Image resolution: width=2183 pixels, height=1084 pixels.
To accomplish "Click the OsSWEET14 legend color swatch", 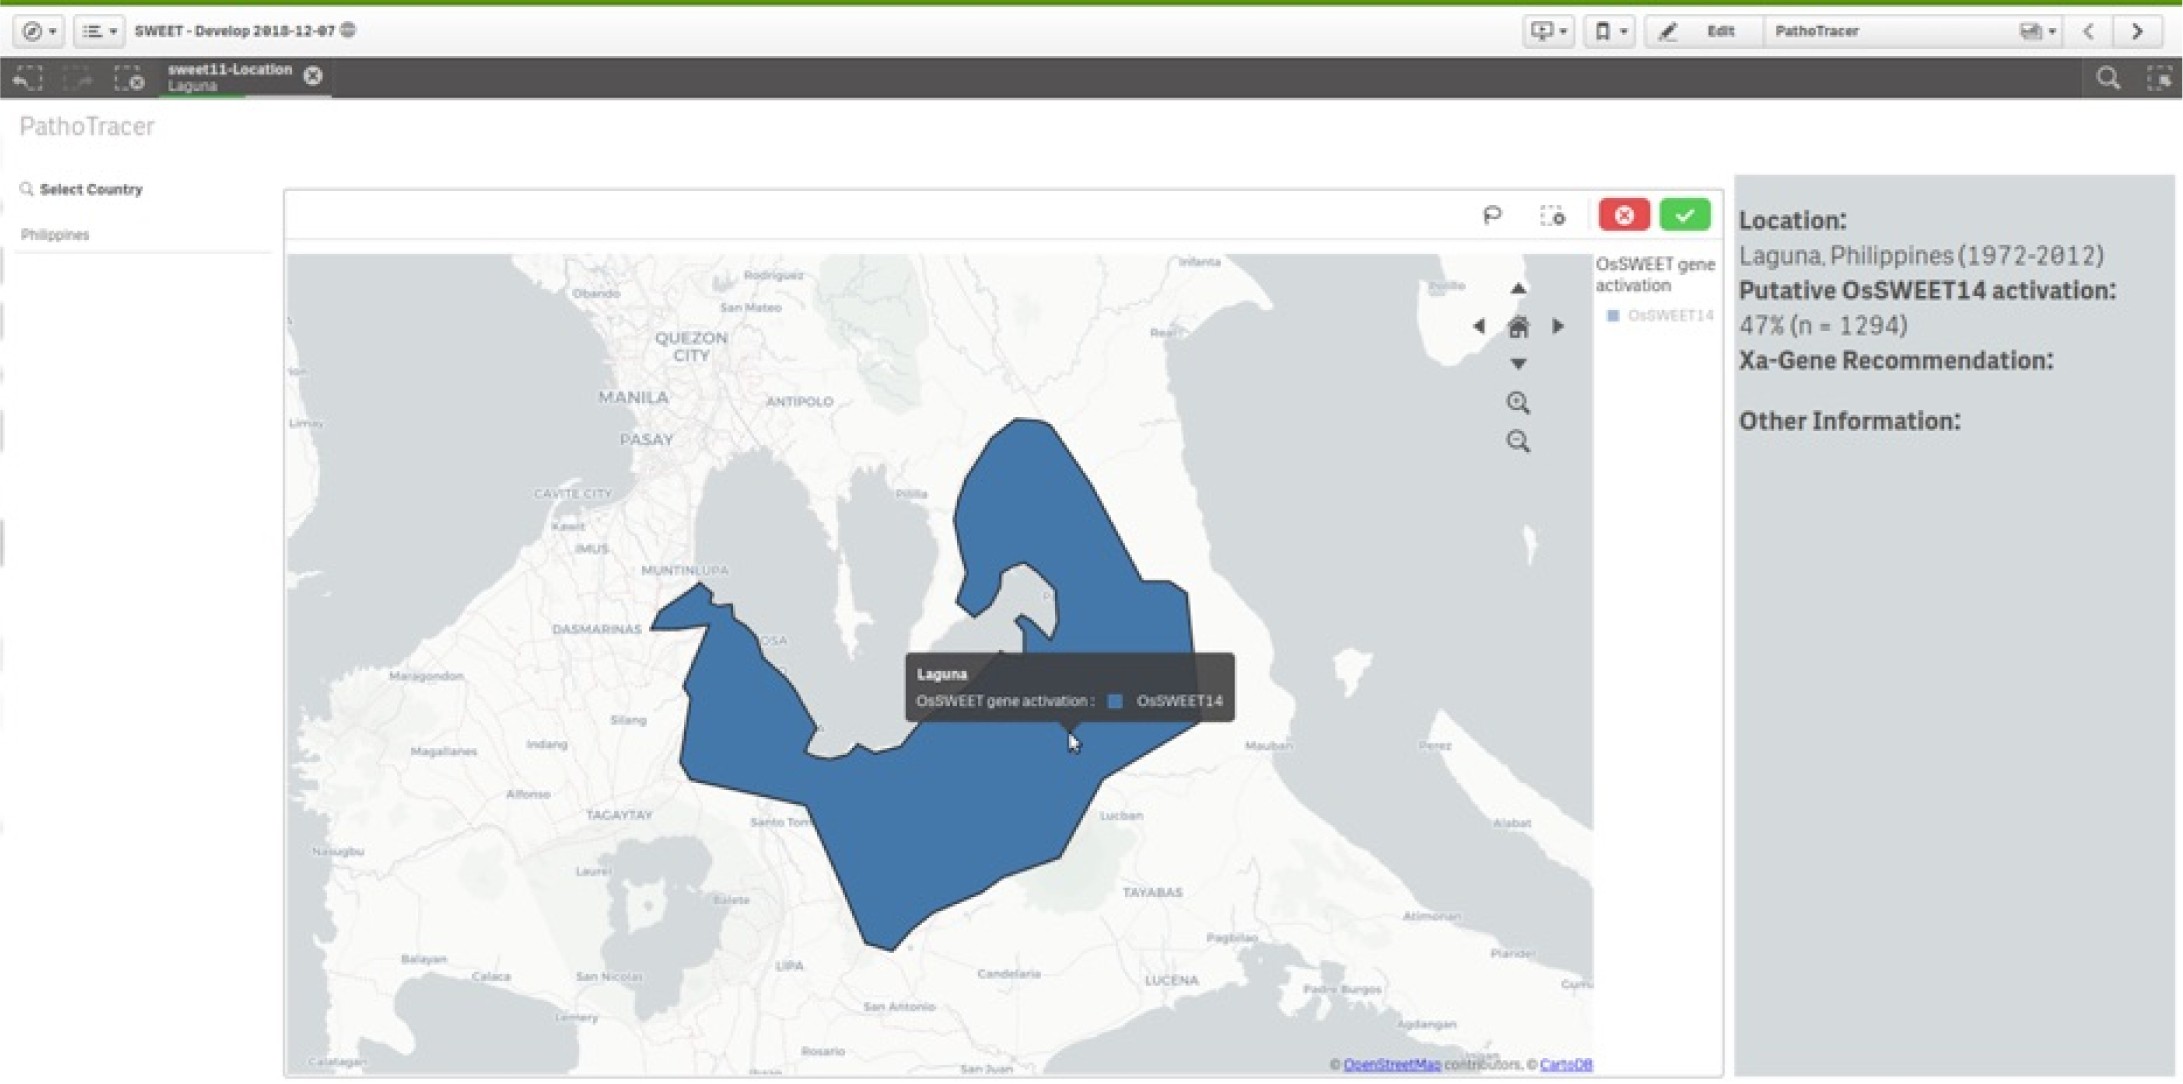I will [x=1612, y=316].
